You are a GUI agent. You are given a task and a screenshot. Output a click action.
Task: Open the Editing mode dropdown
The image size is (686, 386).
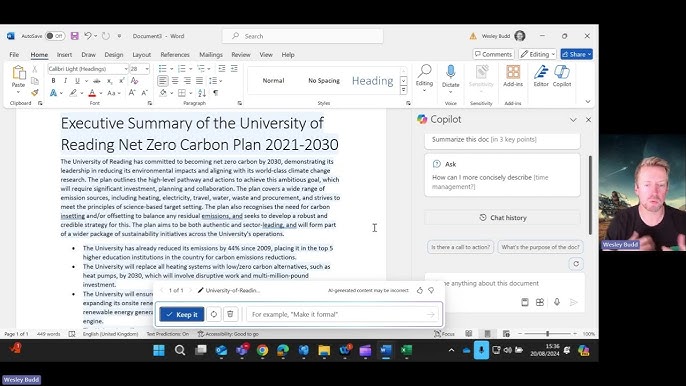(x=538, y=54)
